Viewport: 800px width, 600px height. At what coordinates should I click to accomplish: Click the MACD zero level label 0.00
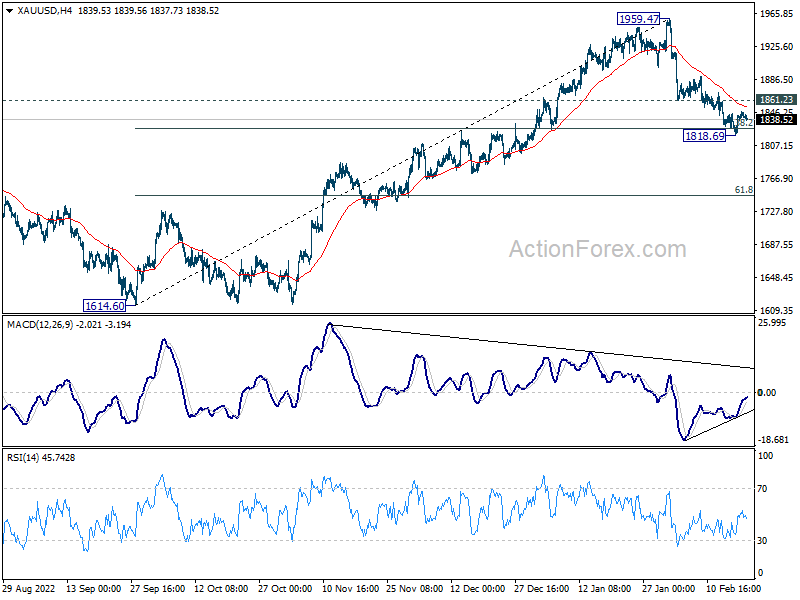pos(767,392)
